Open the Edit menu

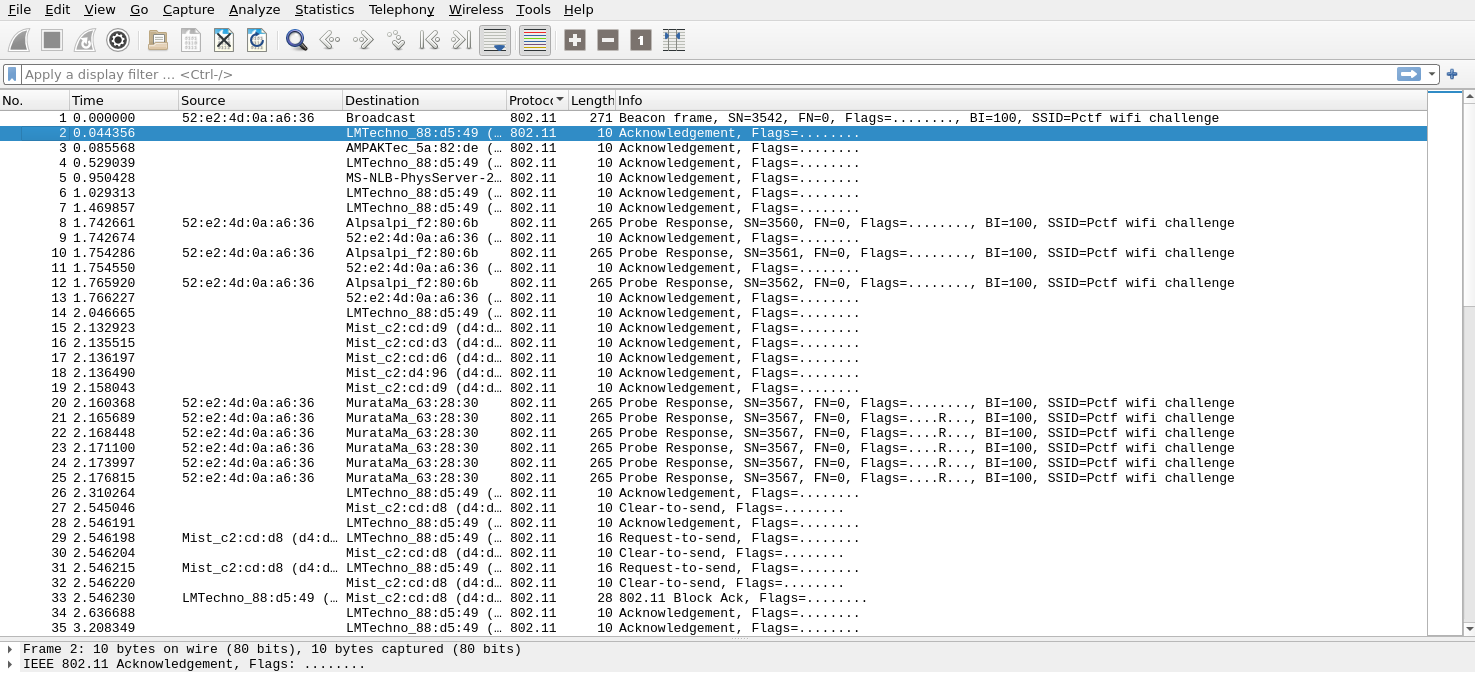[x=57, y=9]
